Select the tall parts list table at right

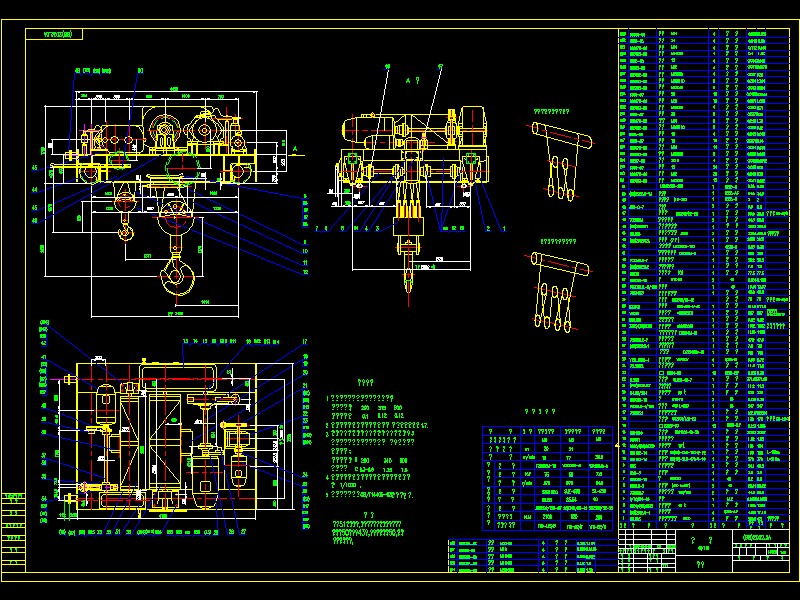(704, 279)
